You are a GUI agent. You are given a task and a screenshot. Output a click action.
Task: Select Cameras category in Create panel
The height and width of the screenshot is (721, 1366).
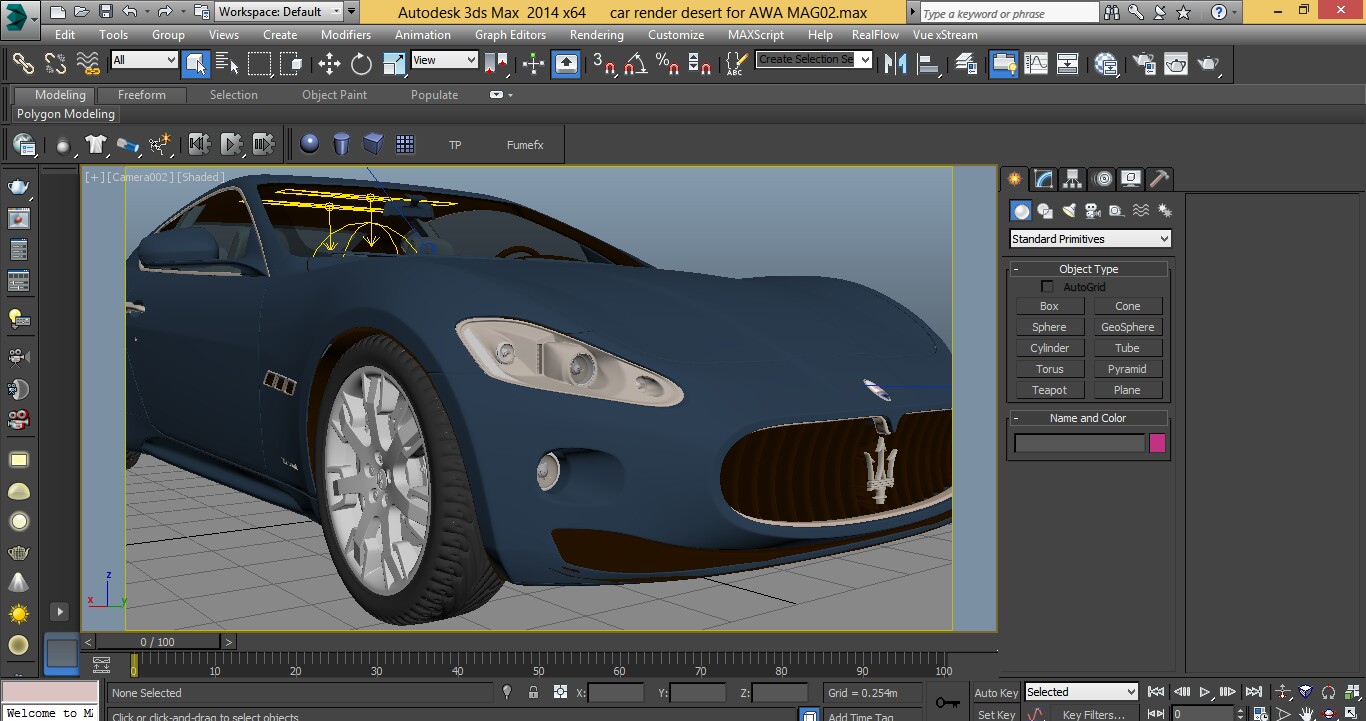[1092, 210]
